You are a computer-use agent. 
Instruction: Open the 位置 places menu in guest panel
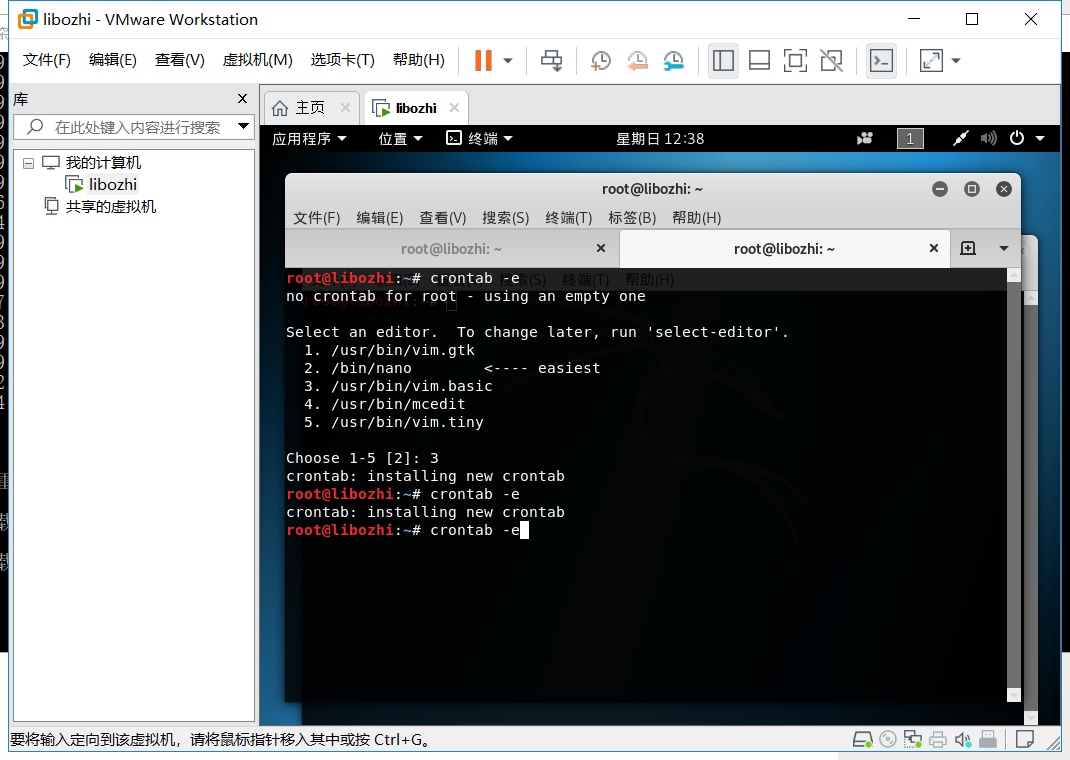click(x=401, y=138)
